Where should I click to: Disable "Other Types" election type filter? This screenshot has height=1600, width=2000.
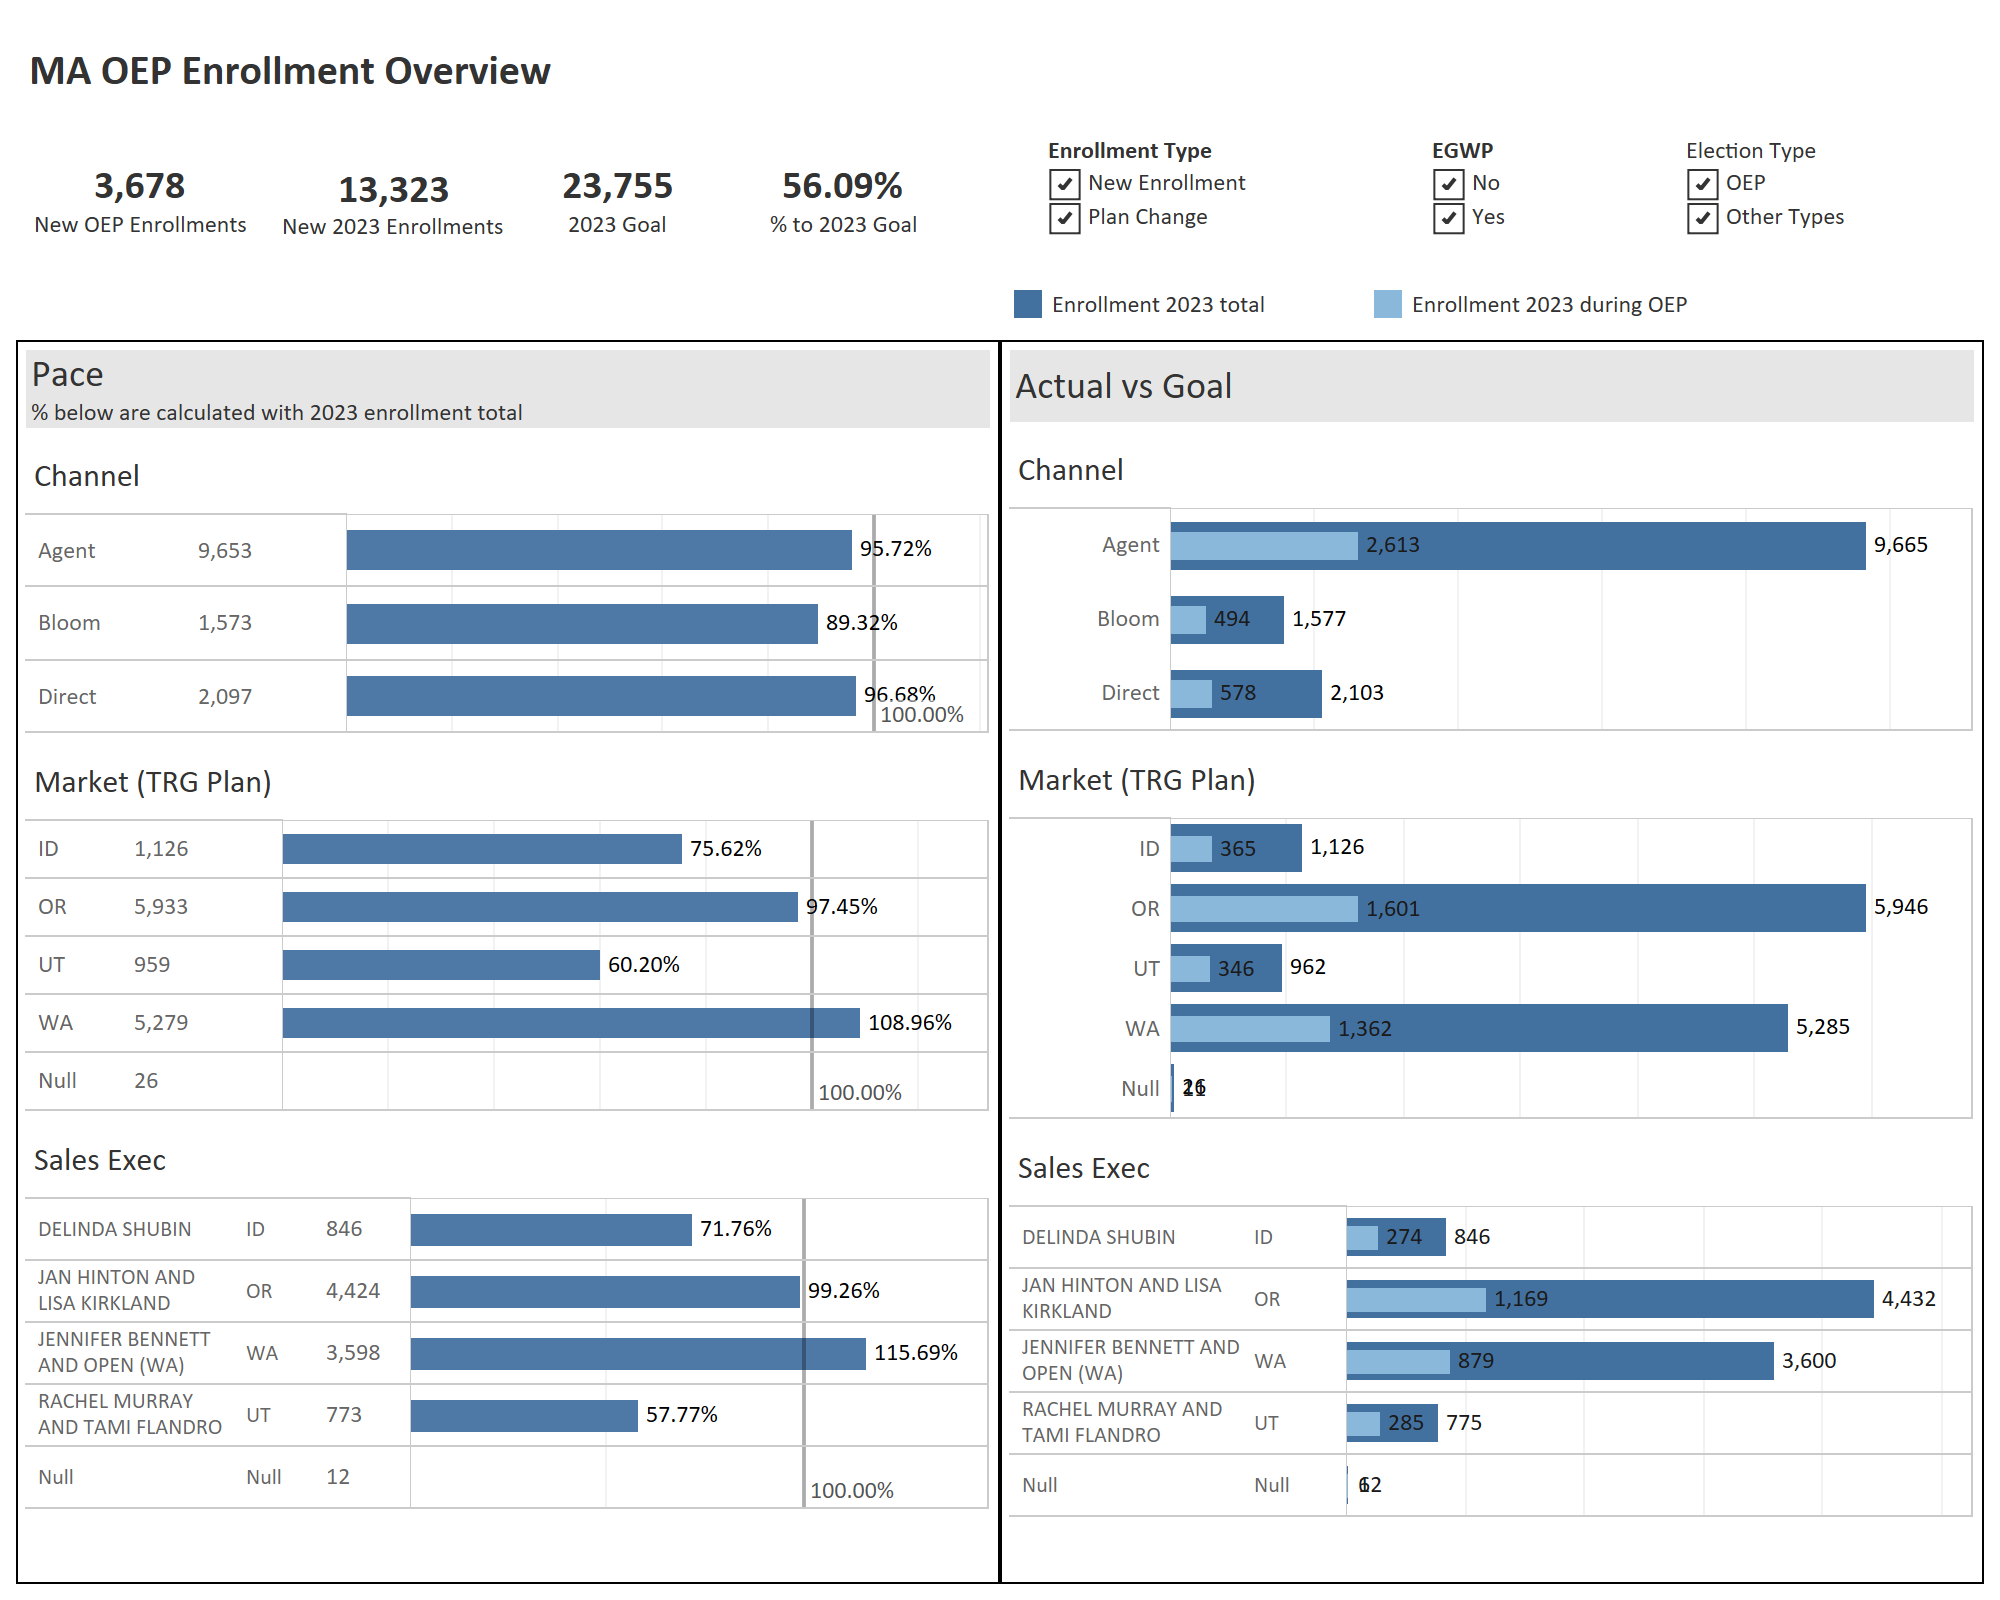pos(1702,217)
